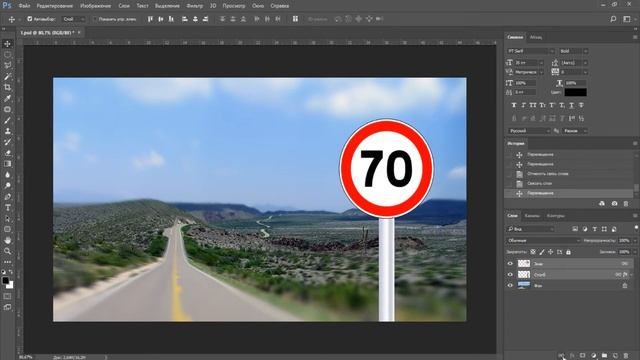
Task: Open the Изображение menu
Action: coord(95,6)
